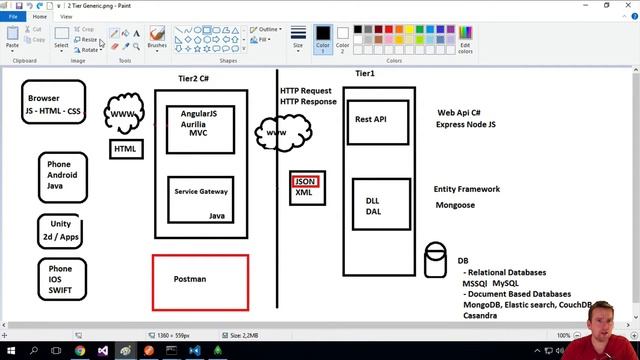Open Visual Studio Code from taskbar

(195, 351)
